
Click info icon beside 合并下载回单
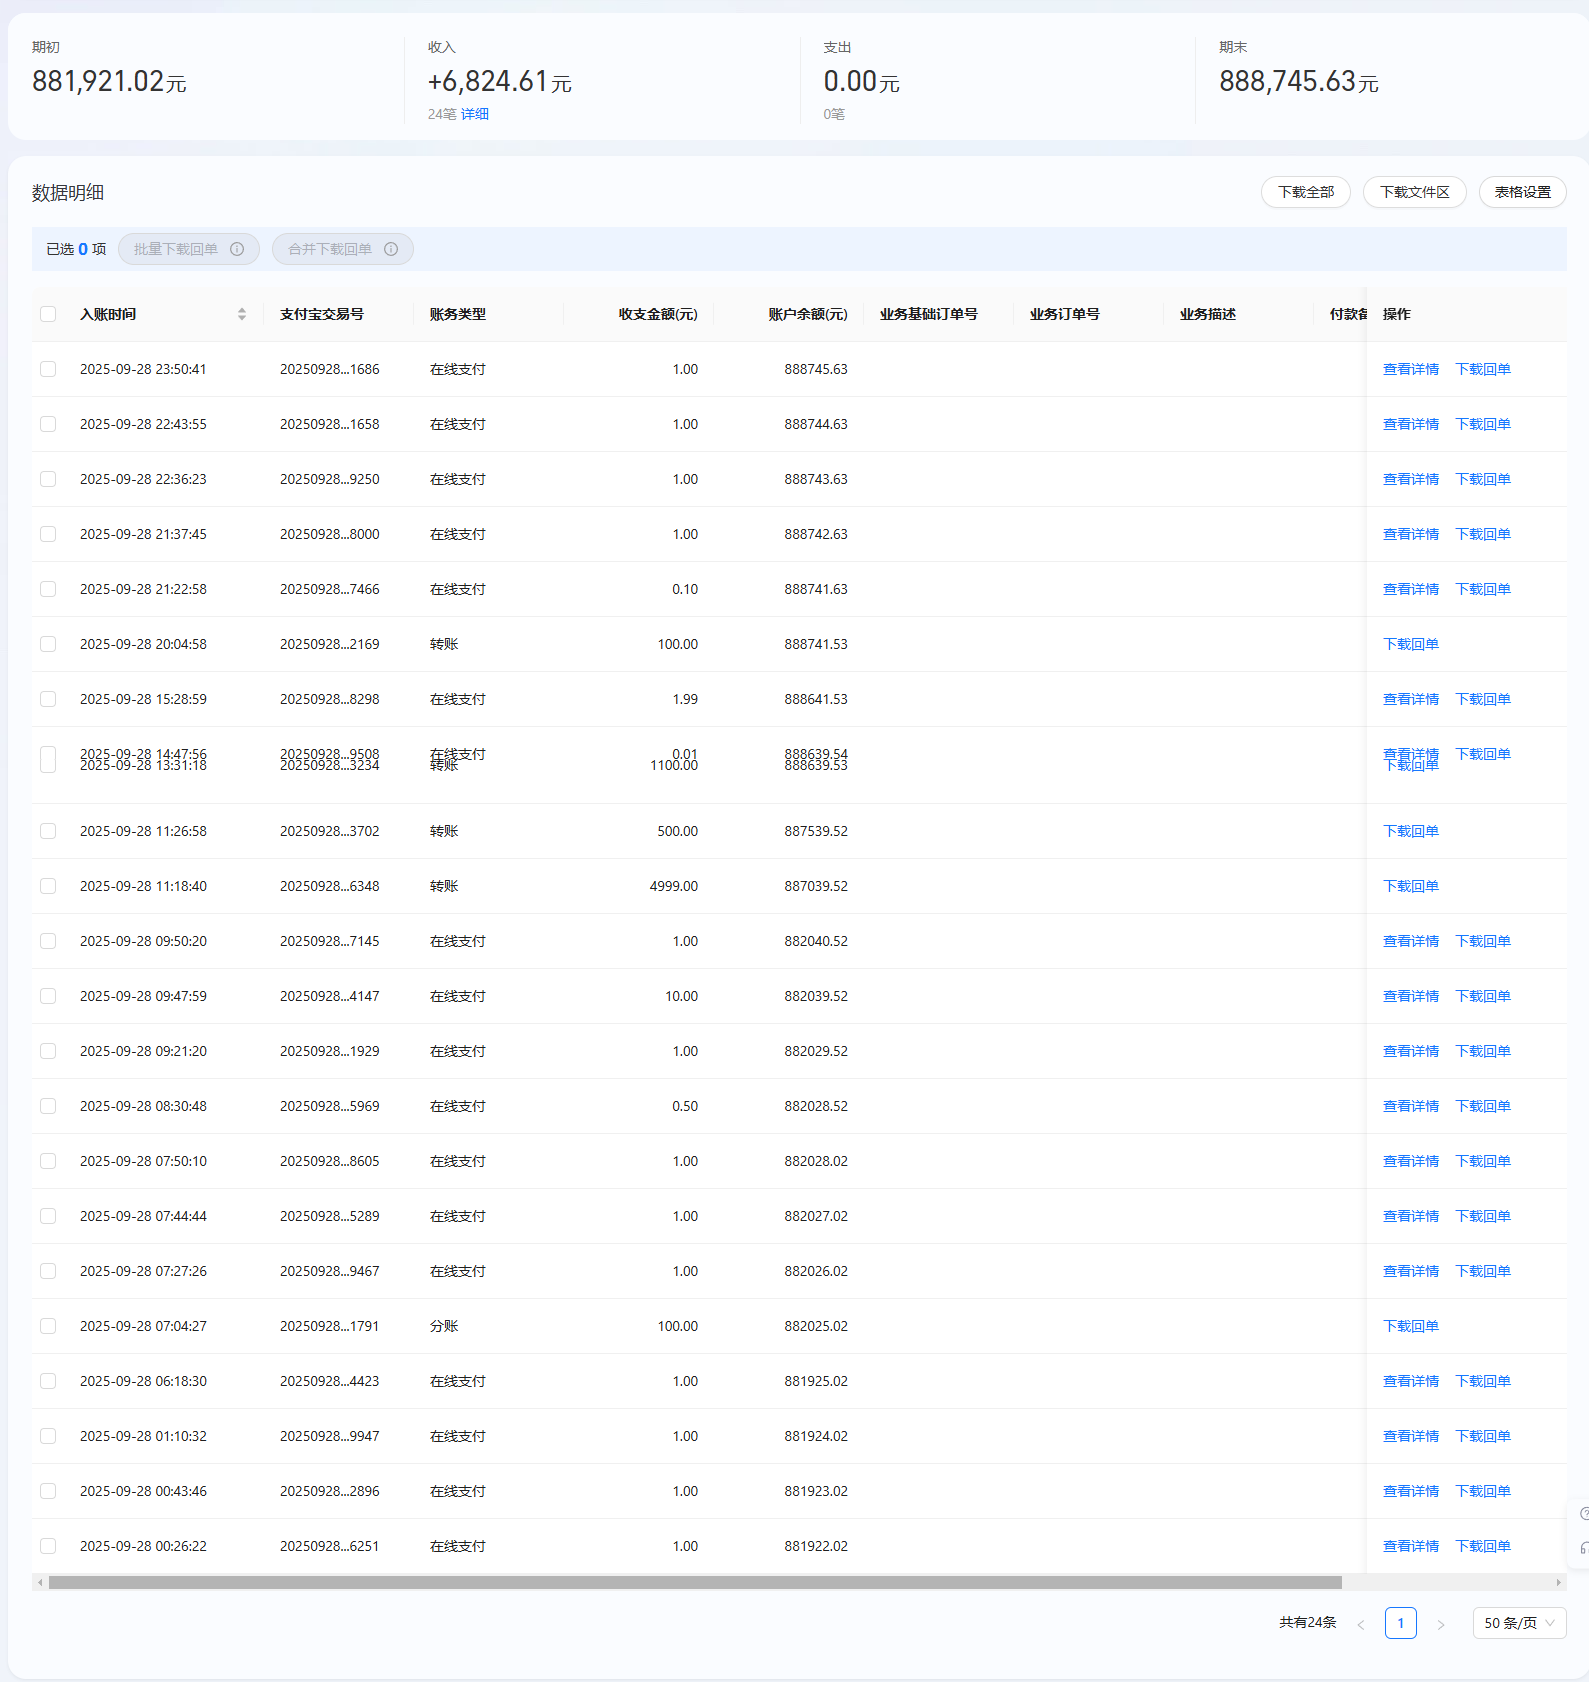point(391,249)
